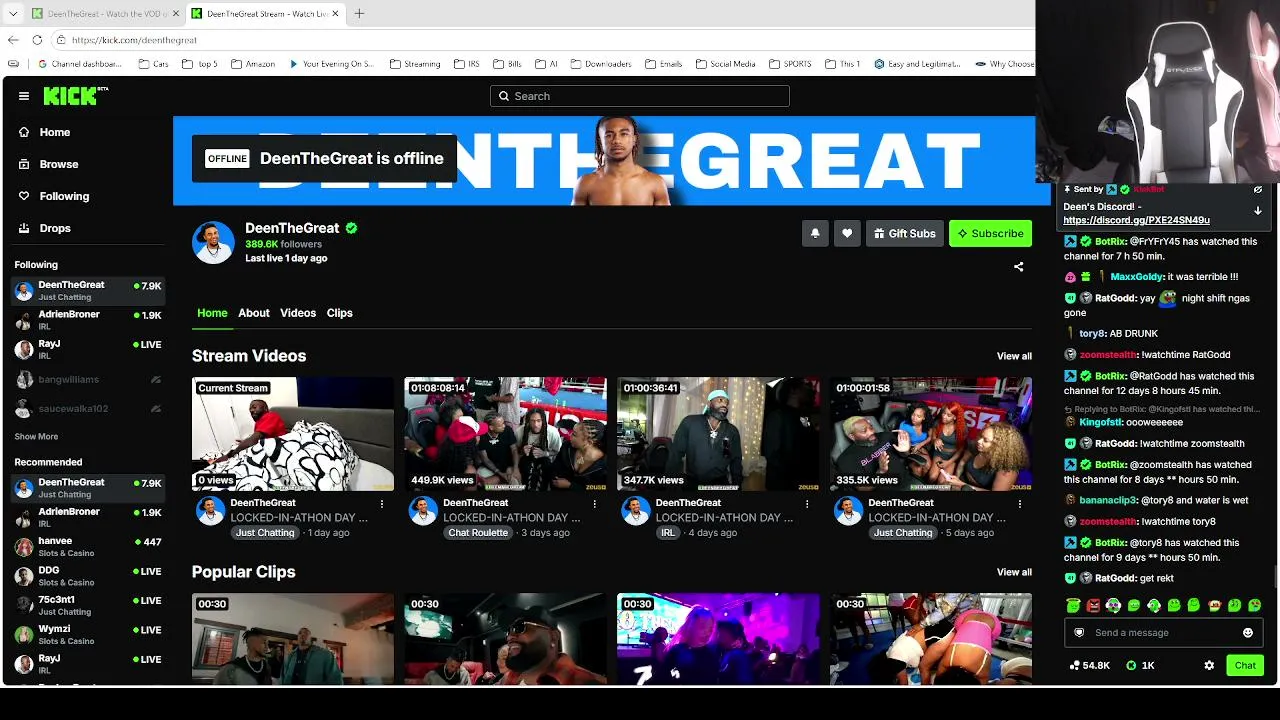
Task: Send the message with the green Chat button
Action: [1245, 665]
